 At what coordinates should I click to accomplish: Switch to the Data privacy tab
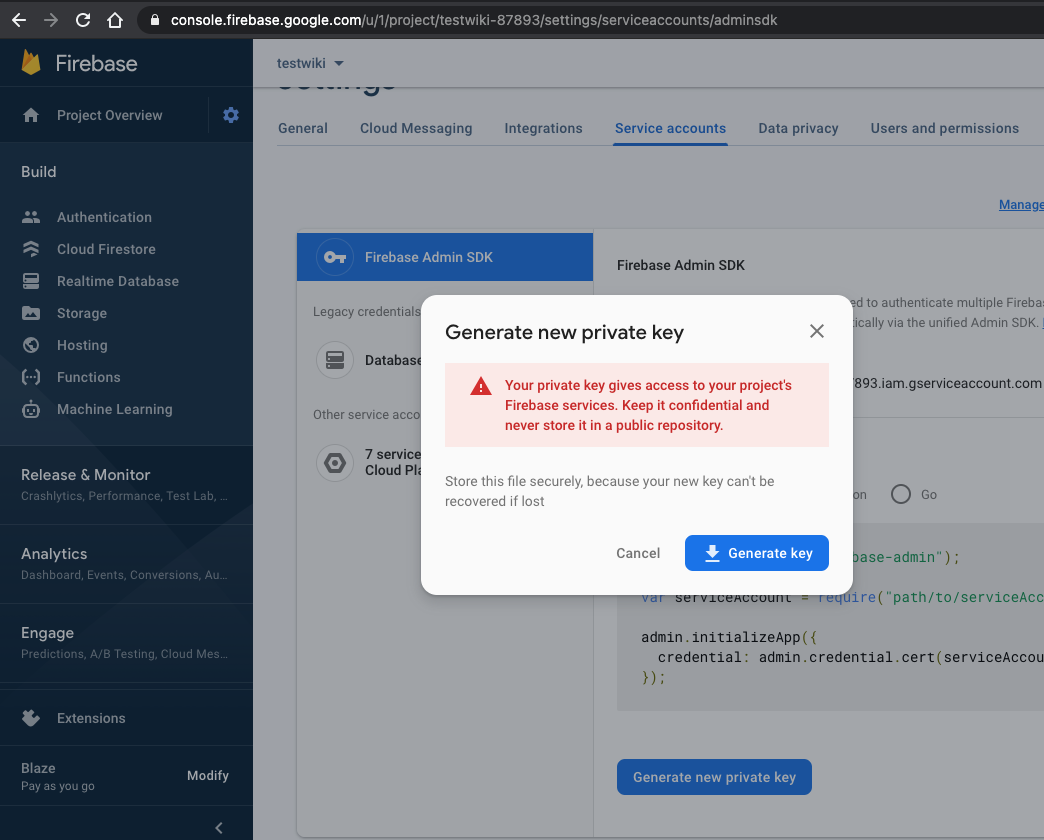(798, 128)
